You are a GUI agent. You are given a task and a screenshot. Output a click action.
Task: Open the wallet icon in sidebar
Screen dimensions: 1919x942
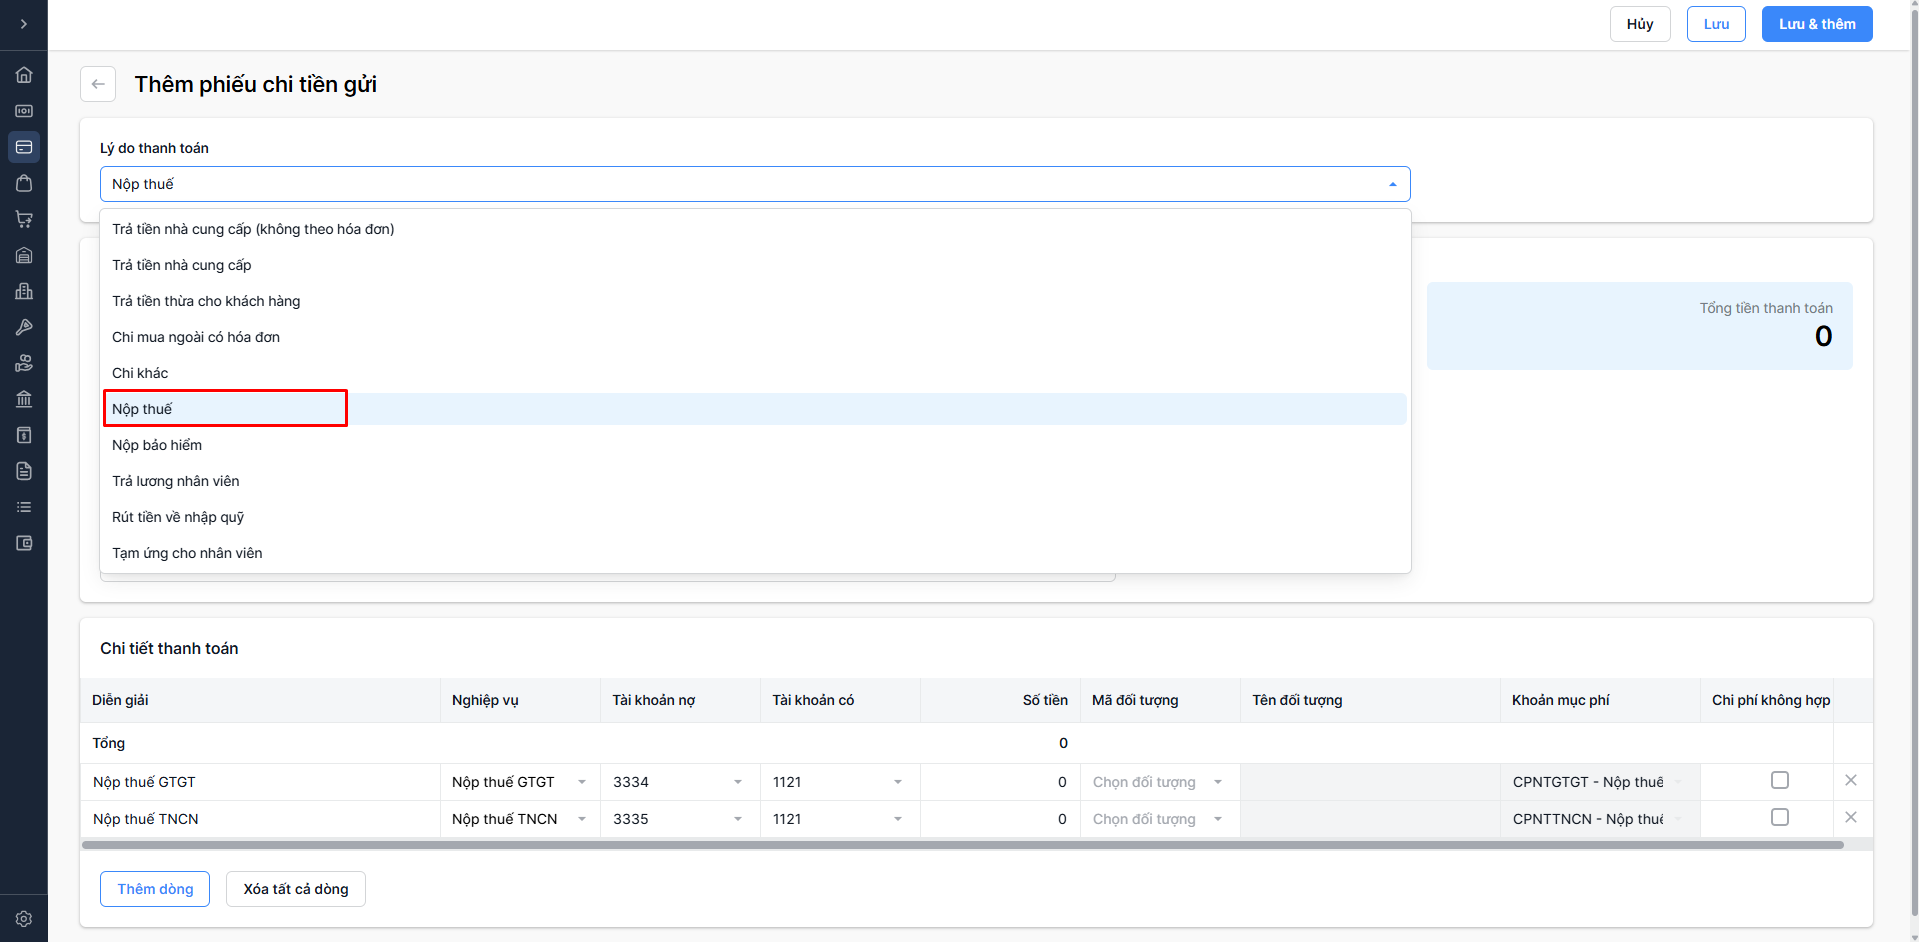click(x=24, y=543)
